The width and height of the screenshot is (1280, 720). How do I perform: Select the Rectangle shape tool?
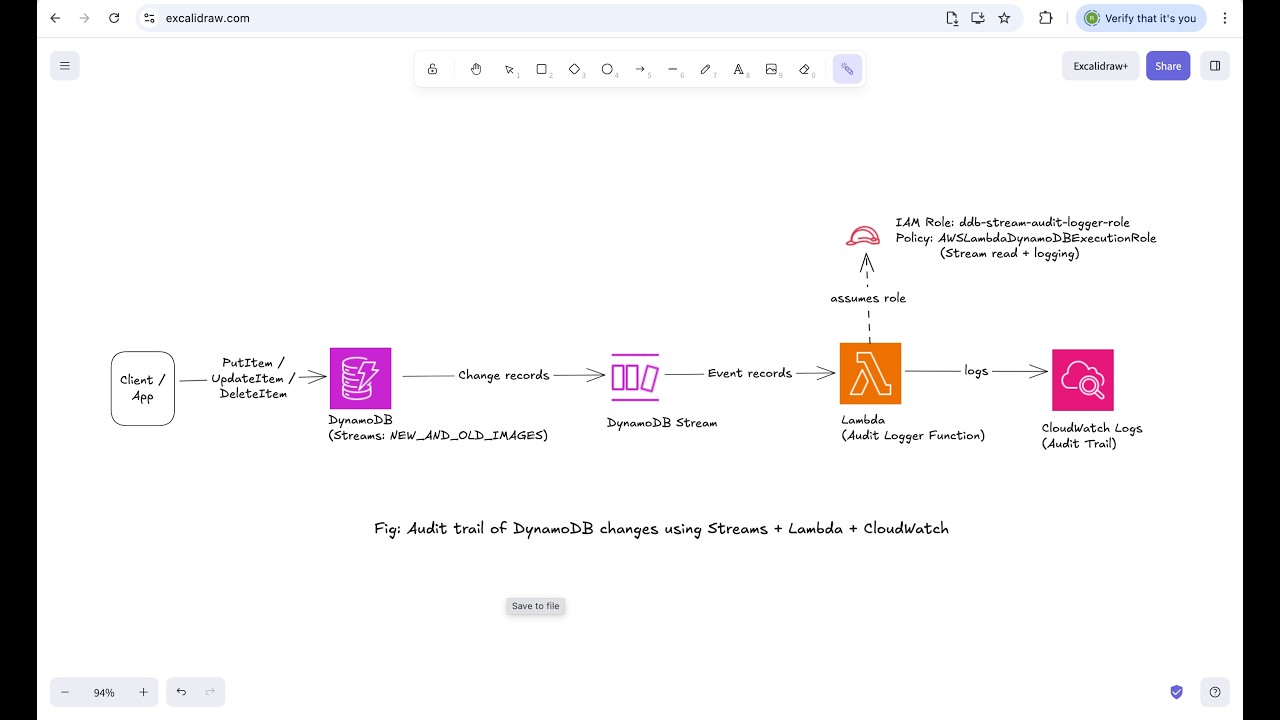pyautogui.click(x=542, y=69)
